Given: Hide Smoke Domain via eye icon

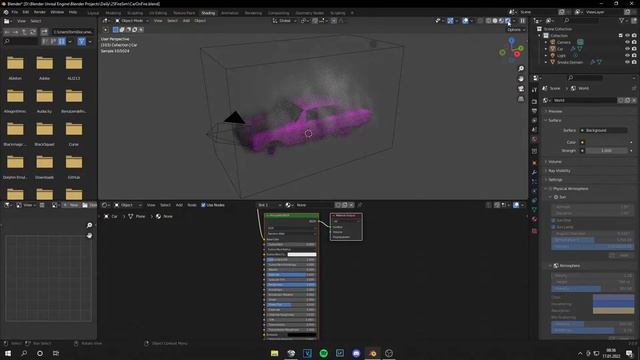Looking at the screenshot, I should (627, 62).
